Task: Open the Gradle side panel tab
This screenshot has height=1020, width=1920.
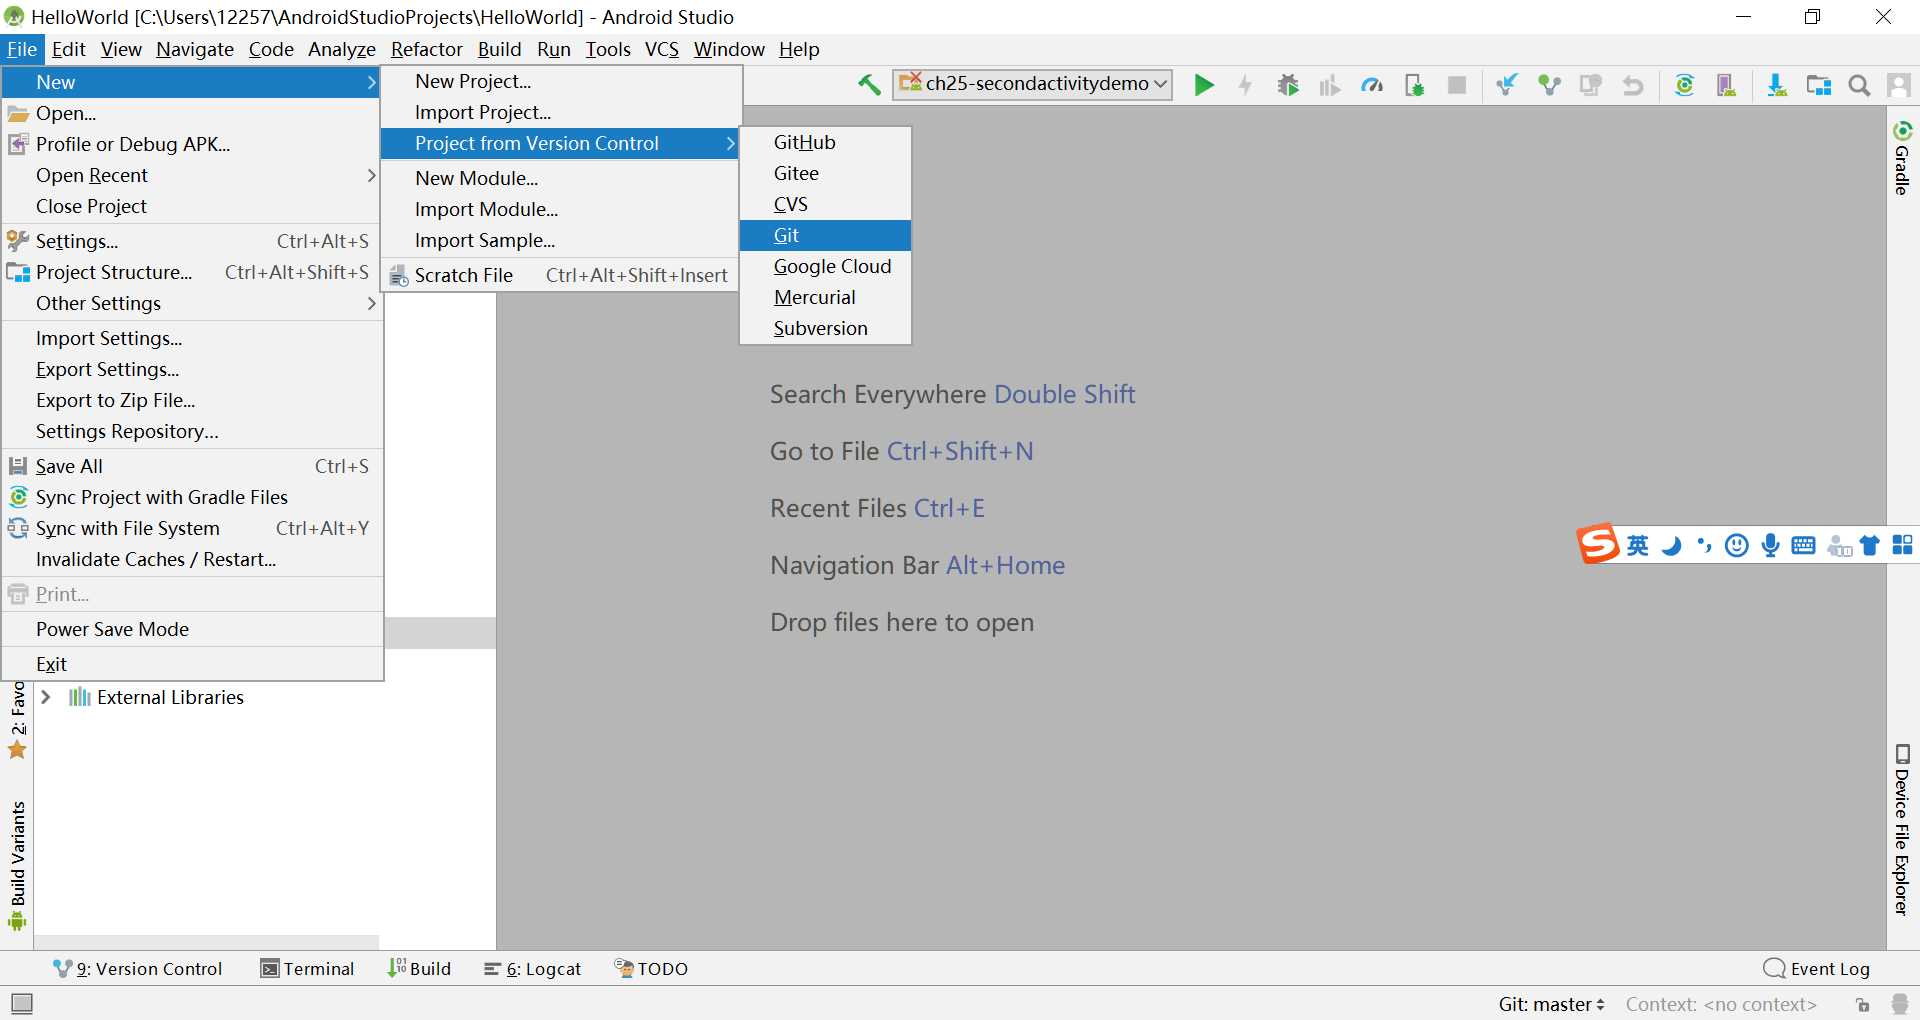Action: pos(1902,158)
